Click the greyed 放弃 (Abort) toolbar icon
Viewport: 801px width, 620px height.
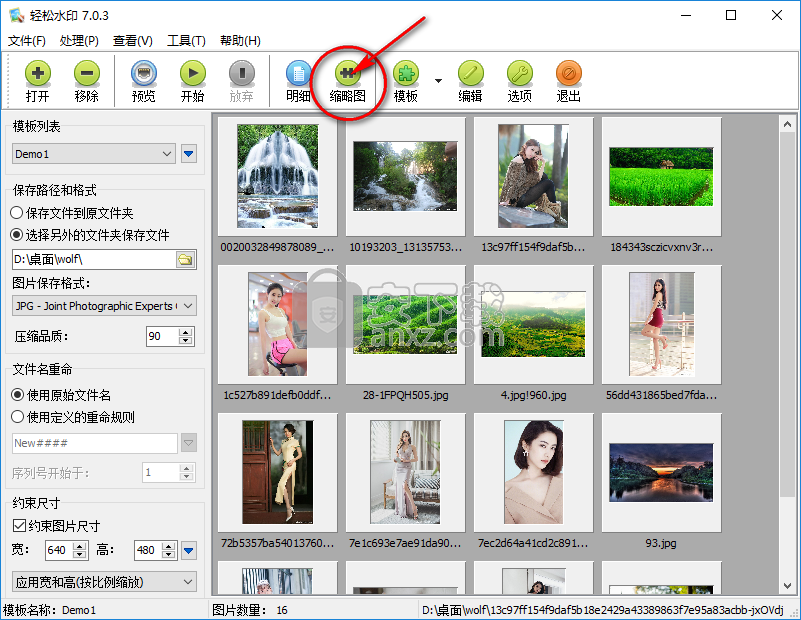tap(242, 81)
